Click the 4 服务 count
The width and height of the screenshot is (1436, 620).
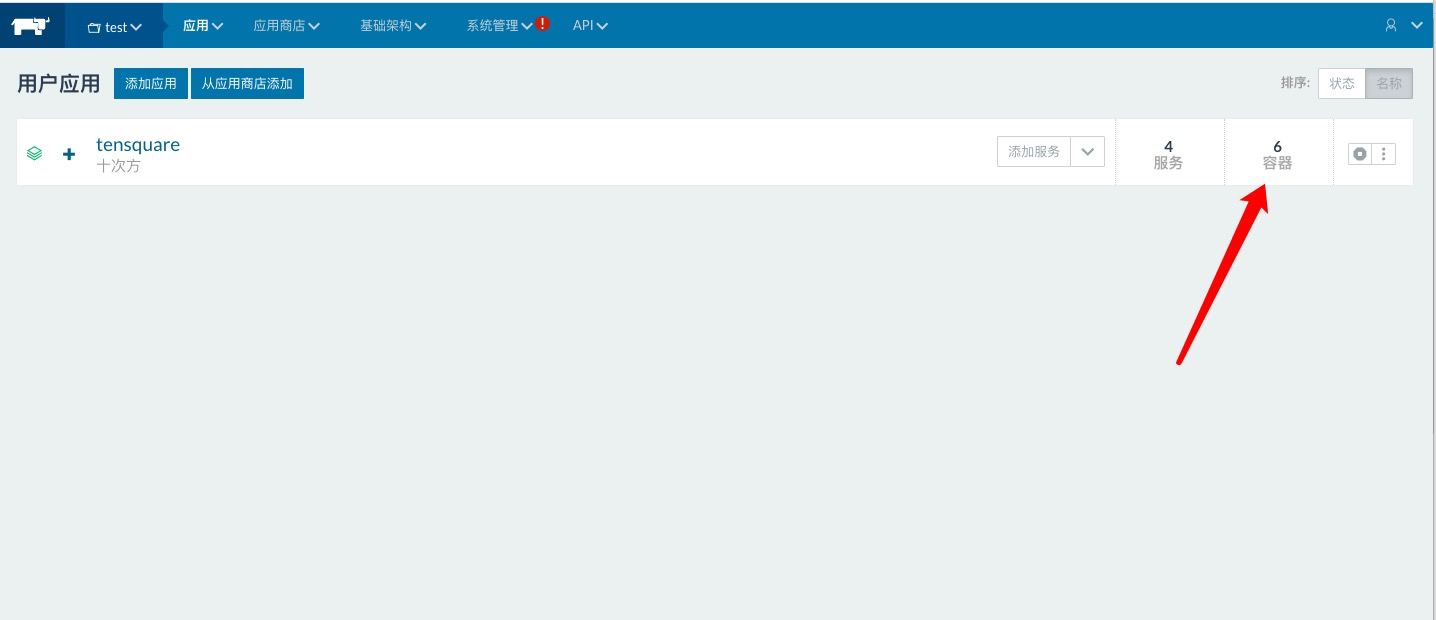[1168, 154]
